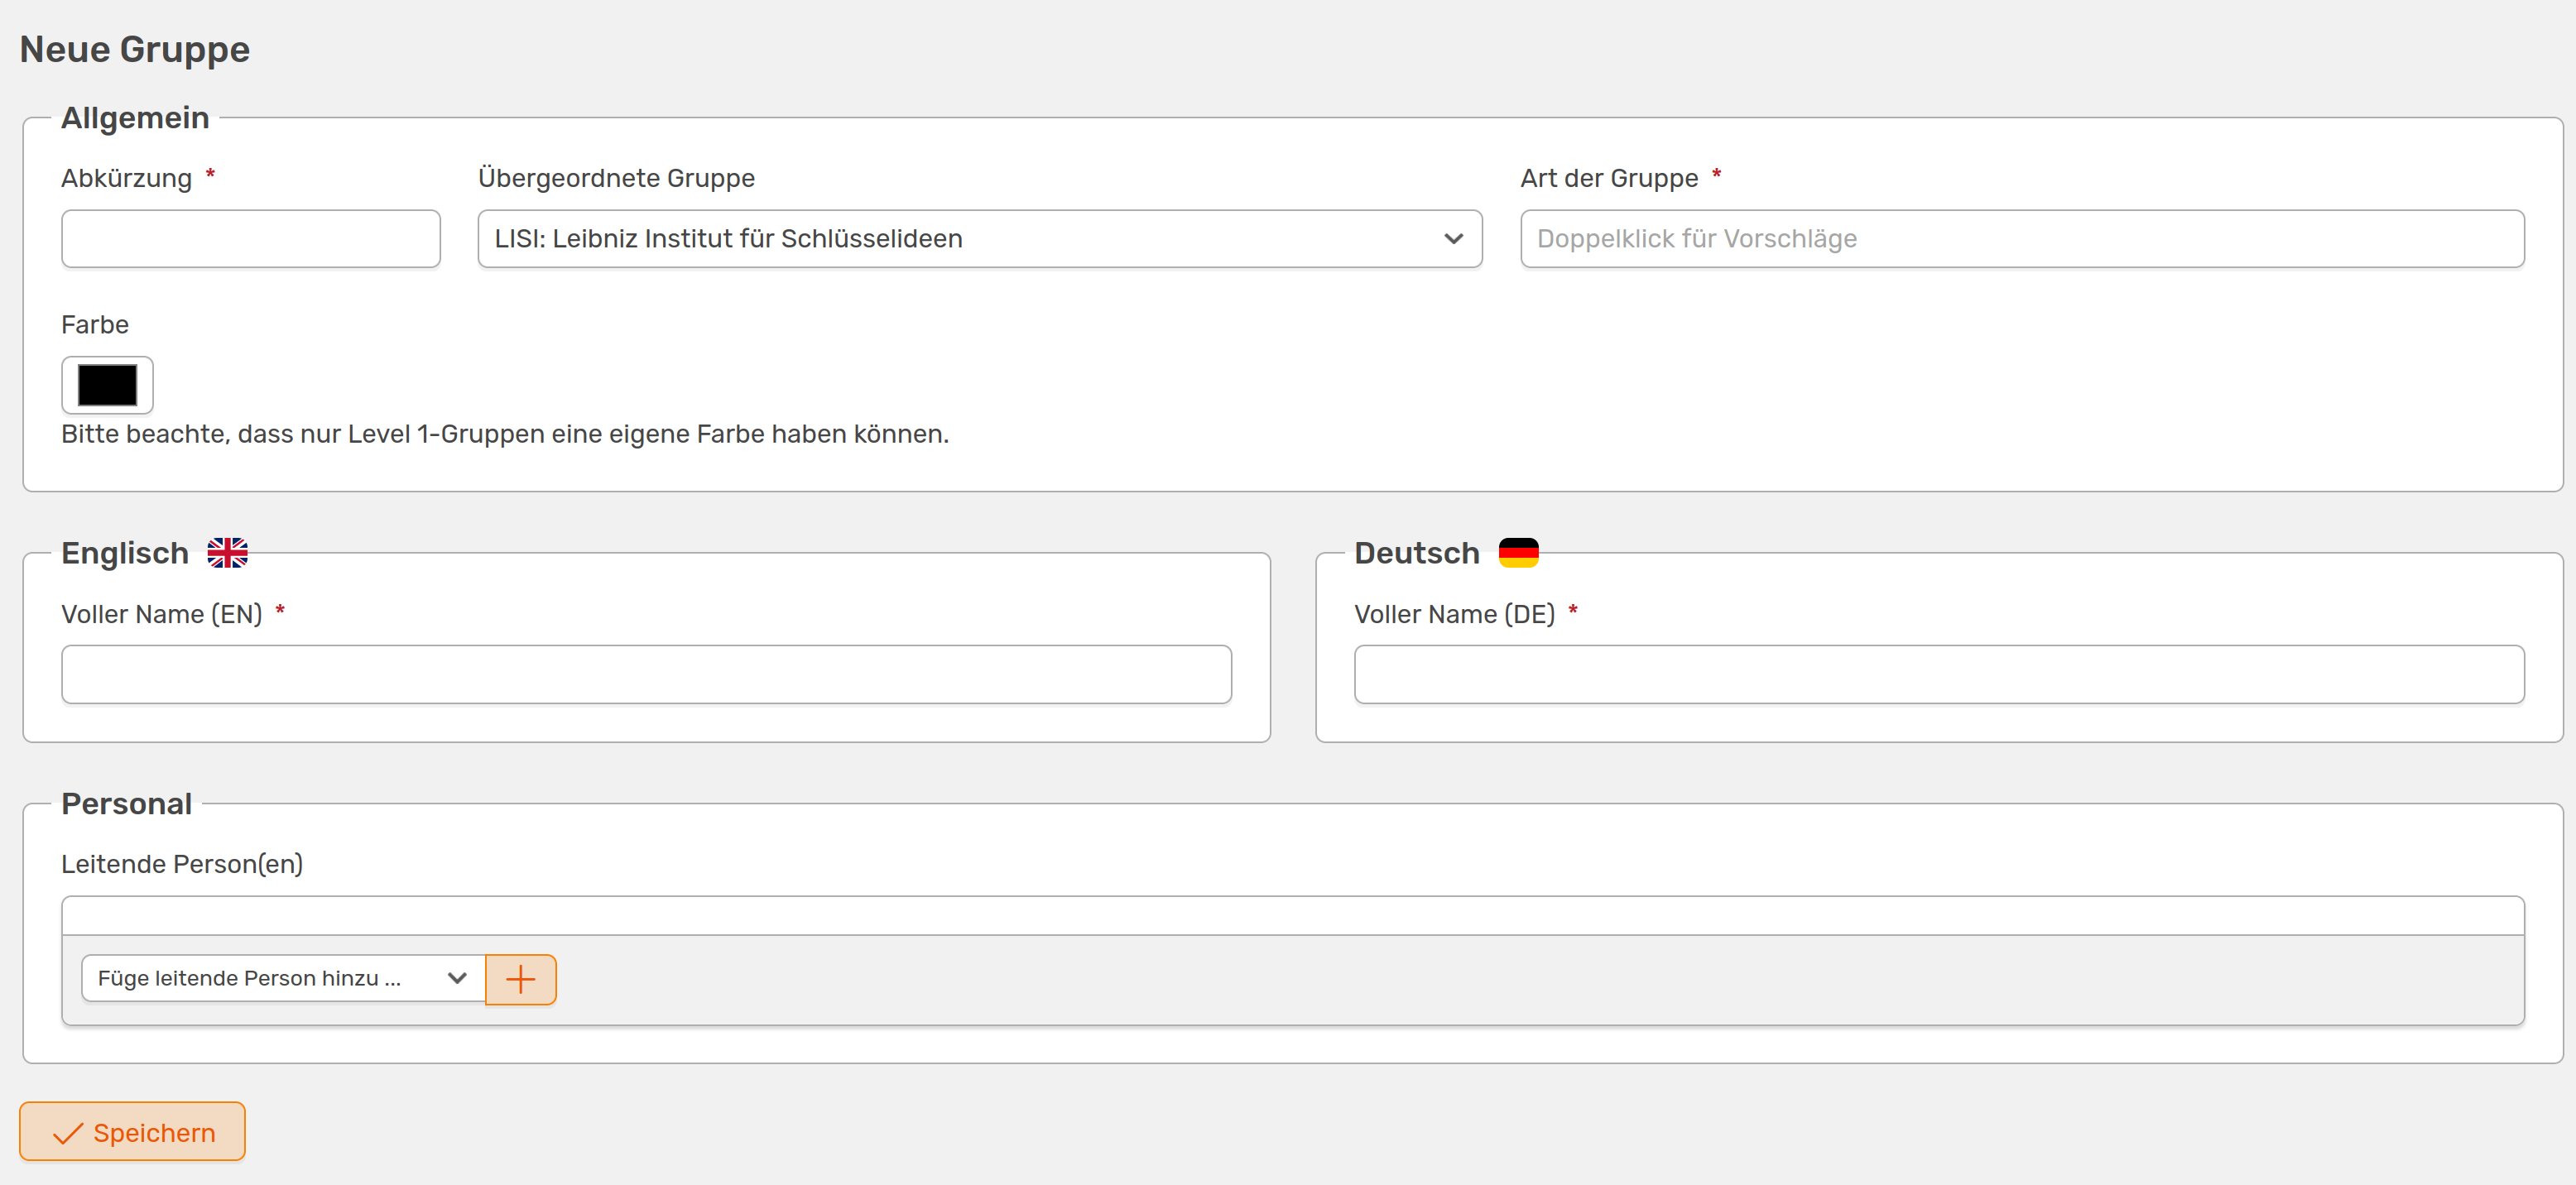Image resolution: width=2576 pixels, height=1185 pixels.
Task: Click the Voller Name (EN) input
Action: pyautogui.click(x=646, y=675)
